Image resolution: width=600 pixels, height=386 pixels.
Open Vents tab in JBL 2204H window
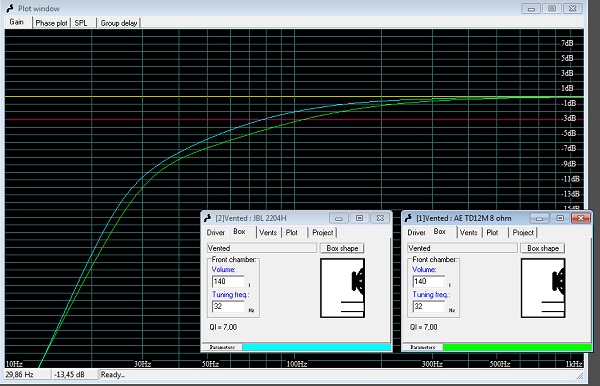click(x=268, y=233)
